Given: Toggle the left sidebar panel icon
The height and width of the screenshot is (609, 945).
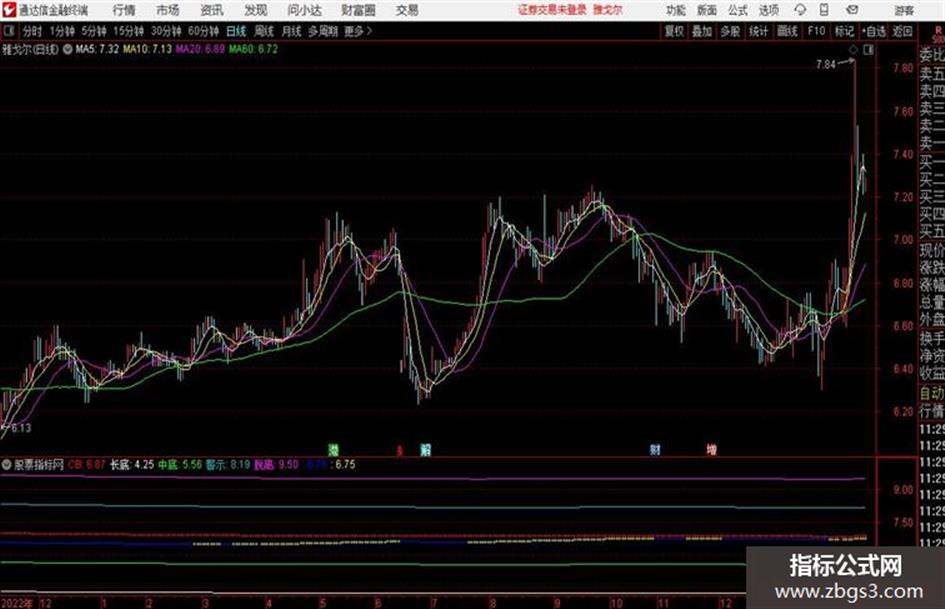Looking at the screenshot, I should (9, 31).
